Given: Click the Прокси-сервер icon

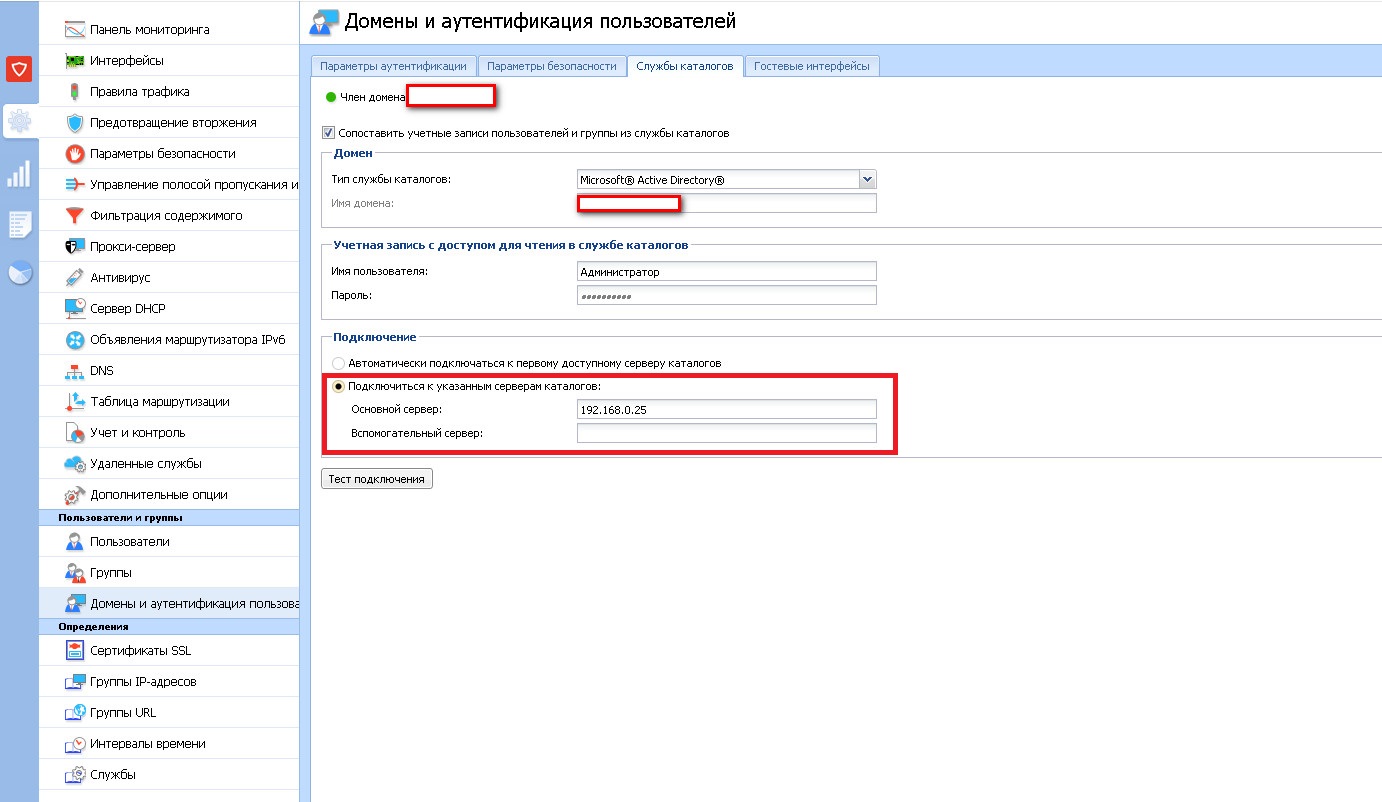Looking at the screenshot, I should [x=75, y=247].
